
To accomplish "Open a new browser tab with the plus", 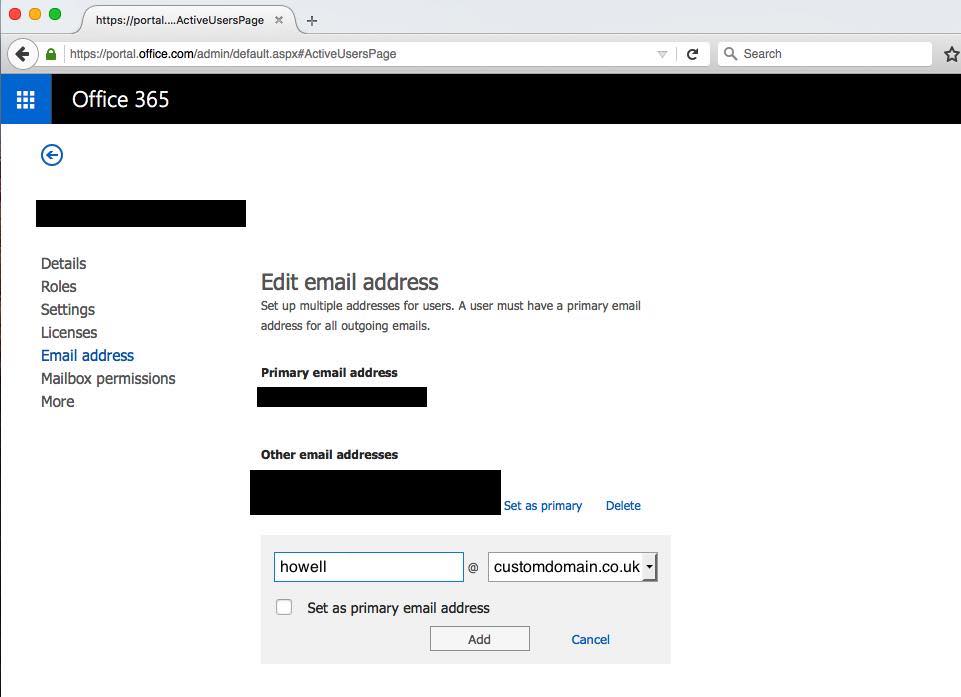I will [312, 21].
